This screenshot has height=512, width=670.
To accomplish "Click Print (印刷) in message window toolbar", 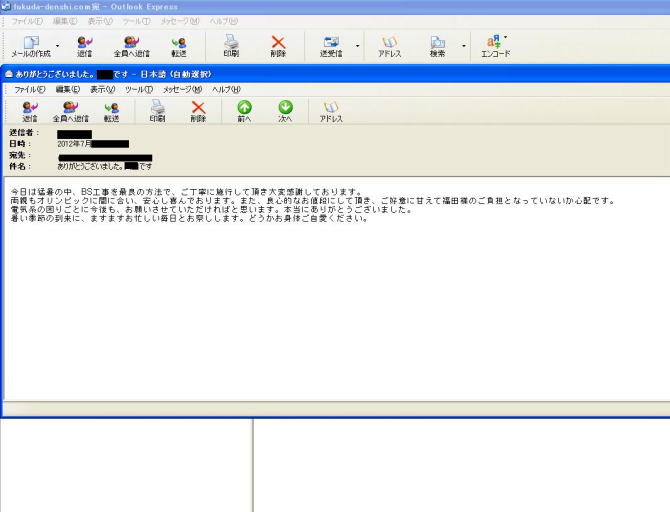I will click(157, 112).
